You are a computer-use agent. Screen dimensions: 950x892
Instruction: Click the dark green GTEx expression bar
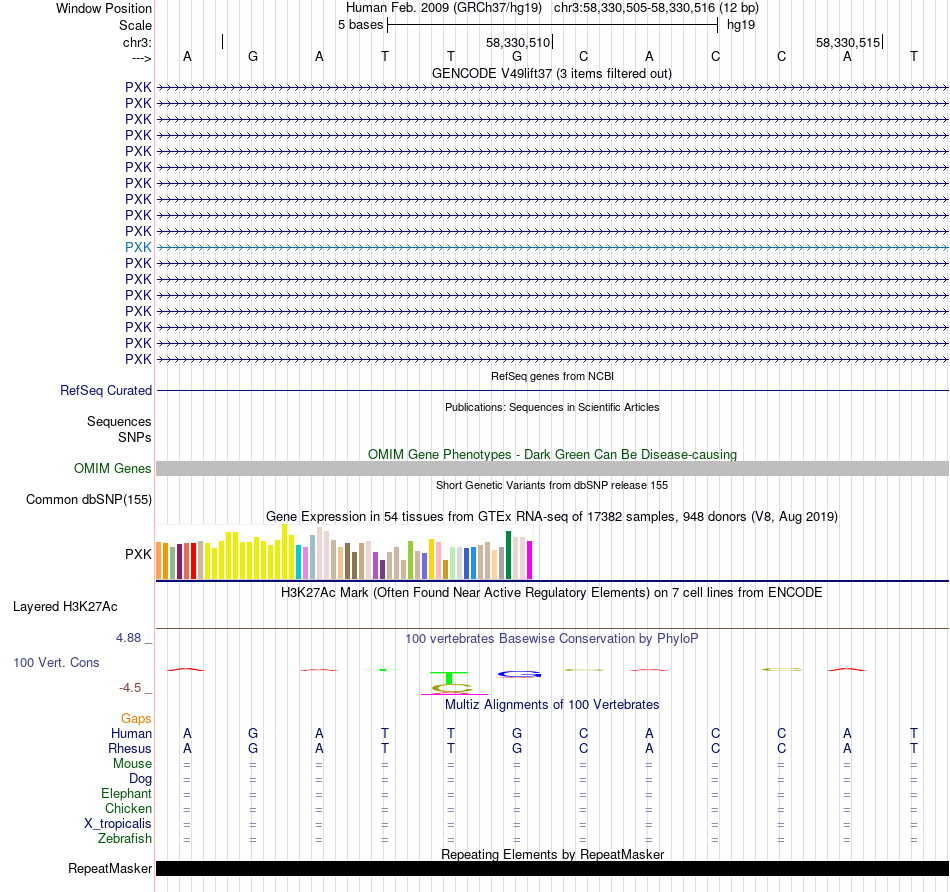(x=508, y=555)
